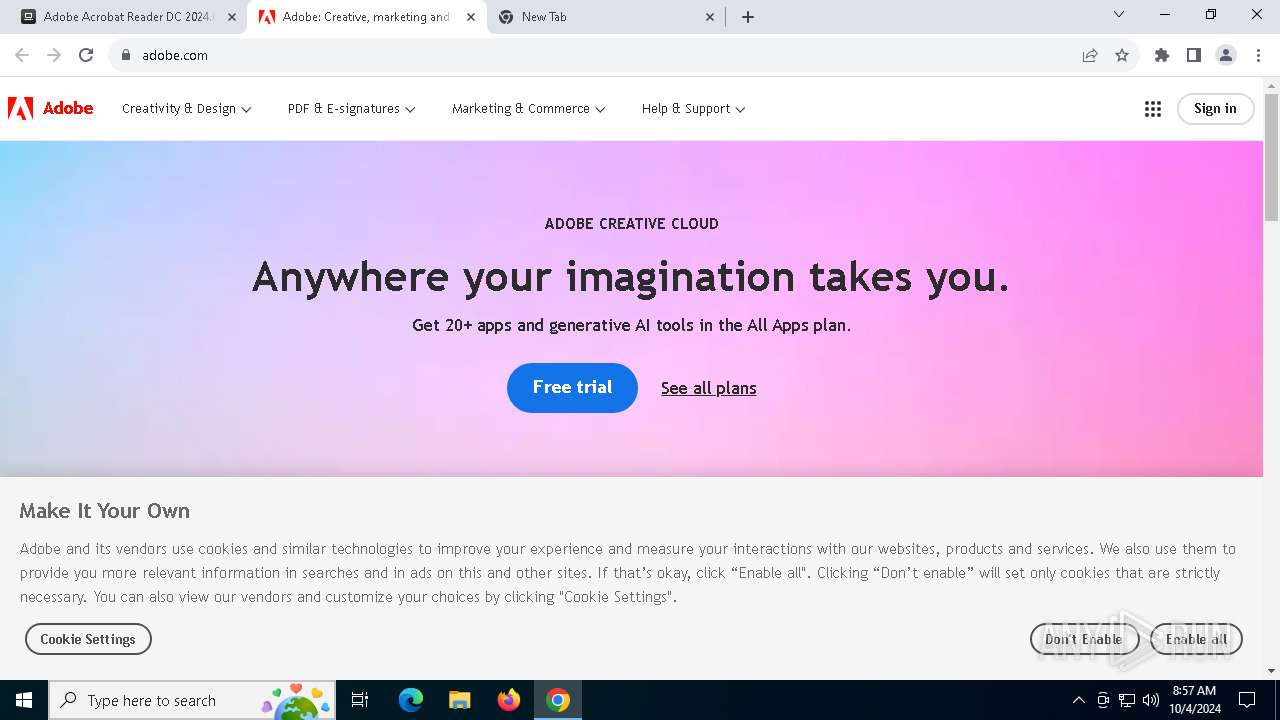Open the Windows Start menu
Screen dimensions: 1280x720
tap(24, 700)
